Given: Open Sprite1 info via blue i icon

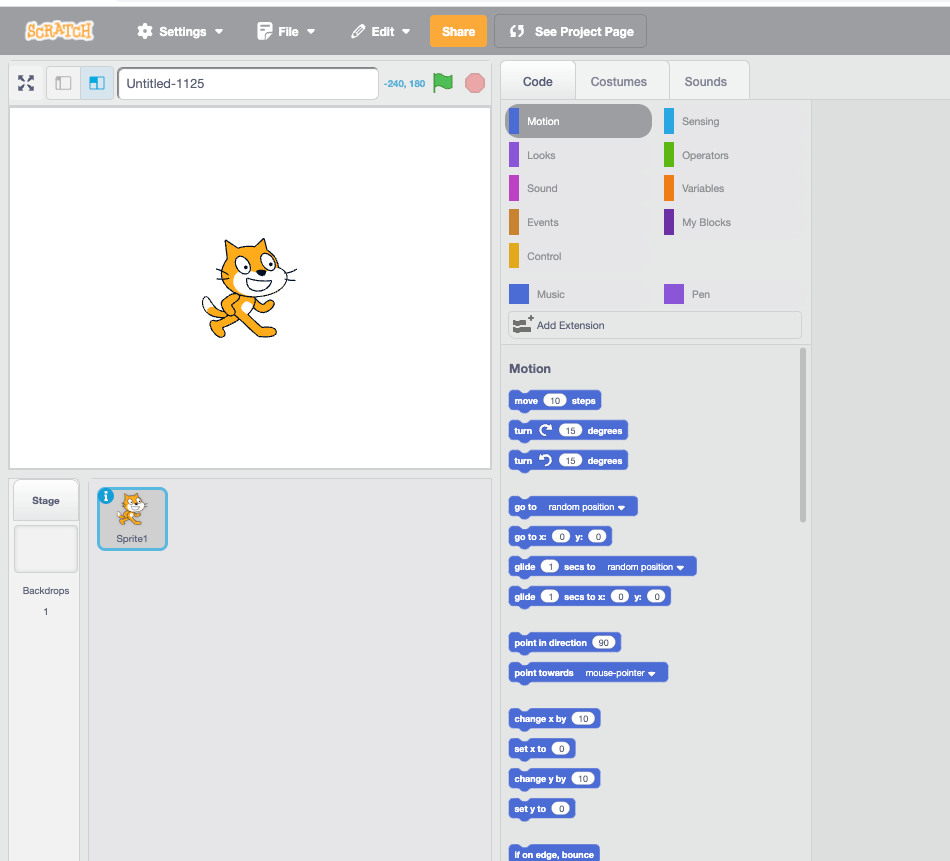Looking at the screenshot, I should pos(108,497).
